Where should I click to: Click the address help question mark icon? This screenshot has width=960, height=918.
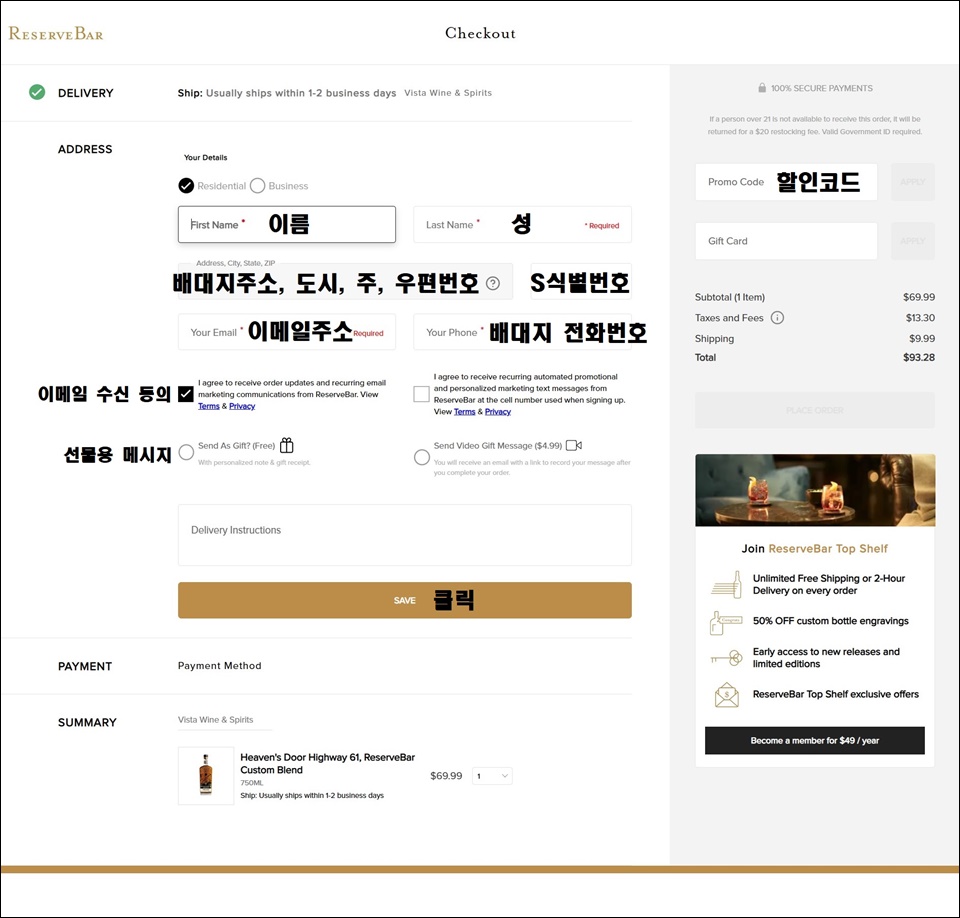pyautogui.click(x=493, y=283)
